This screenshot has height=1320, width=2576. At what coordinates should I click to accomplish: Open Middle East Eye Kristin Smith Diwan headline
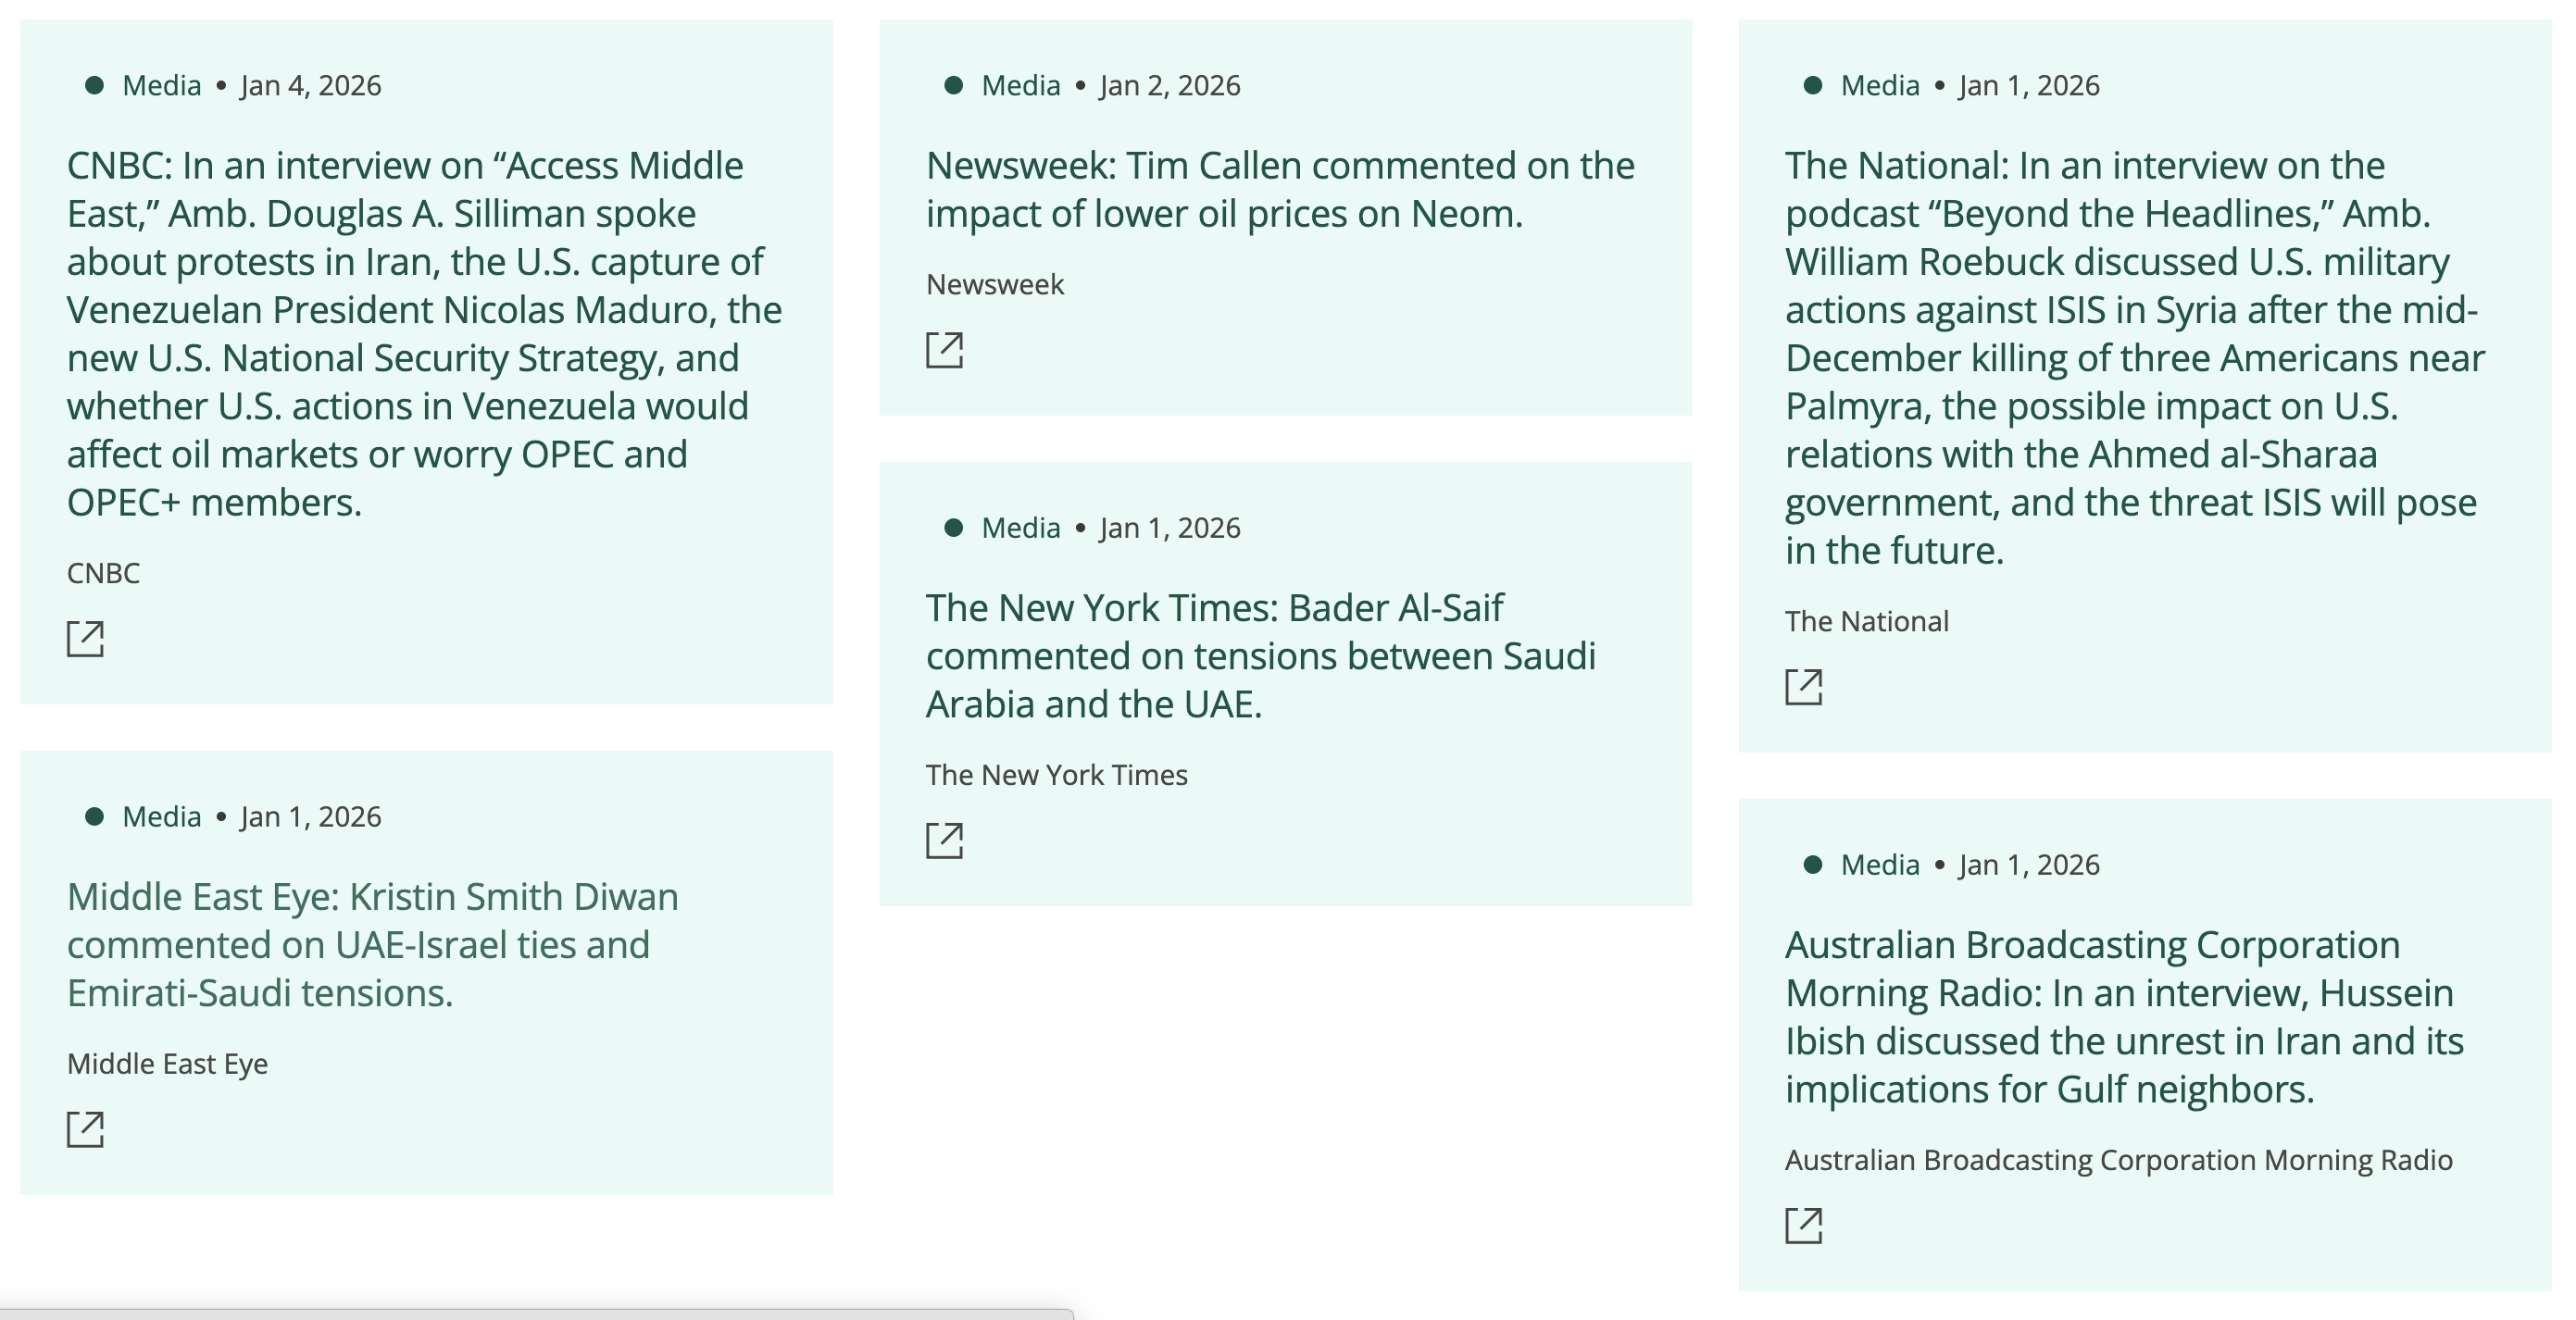pyautogui.click(x=372, y=944)
